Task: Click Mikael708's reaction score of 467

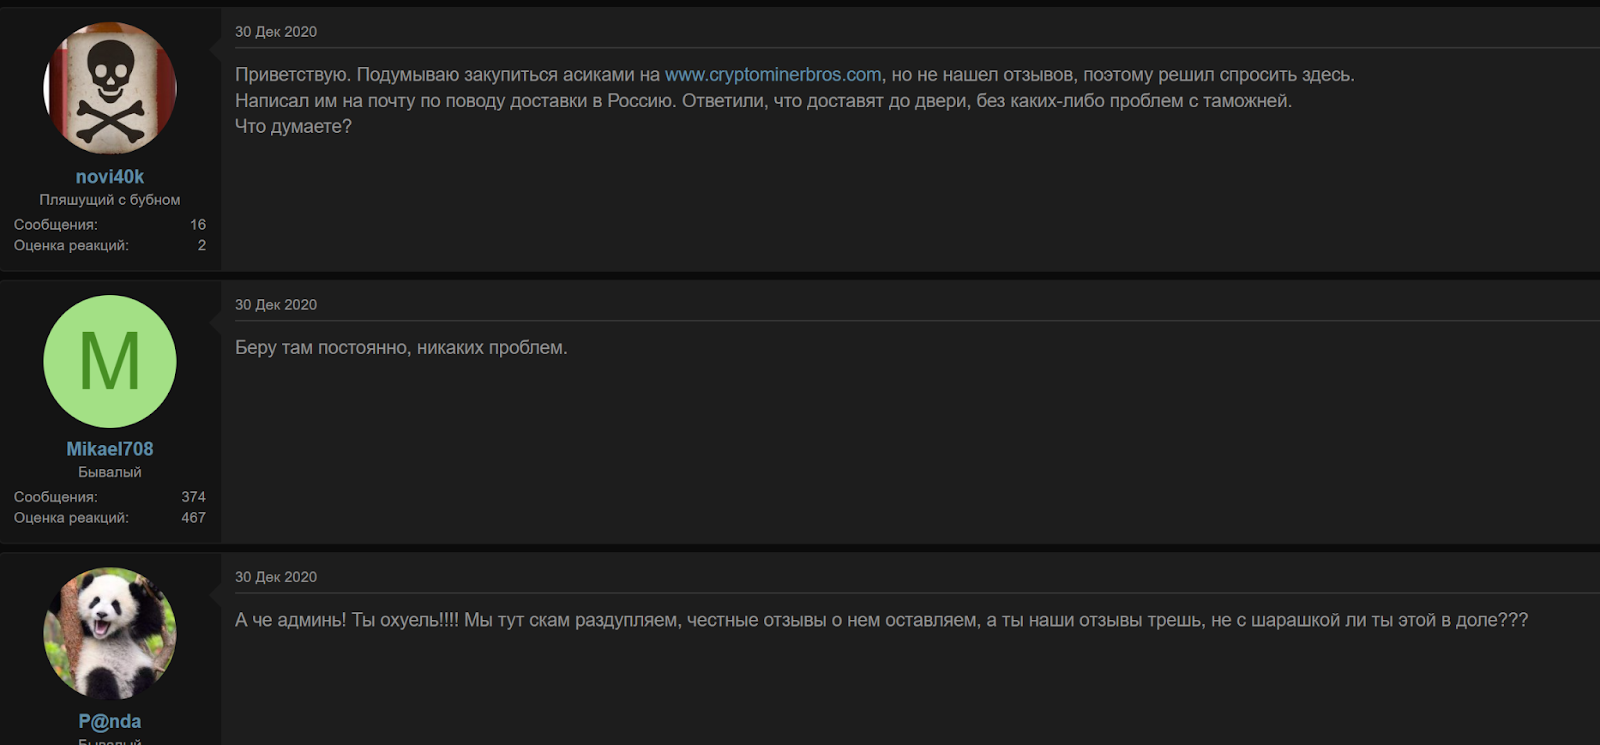Action: pyautogui.click(x=193, y=518)
